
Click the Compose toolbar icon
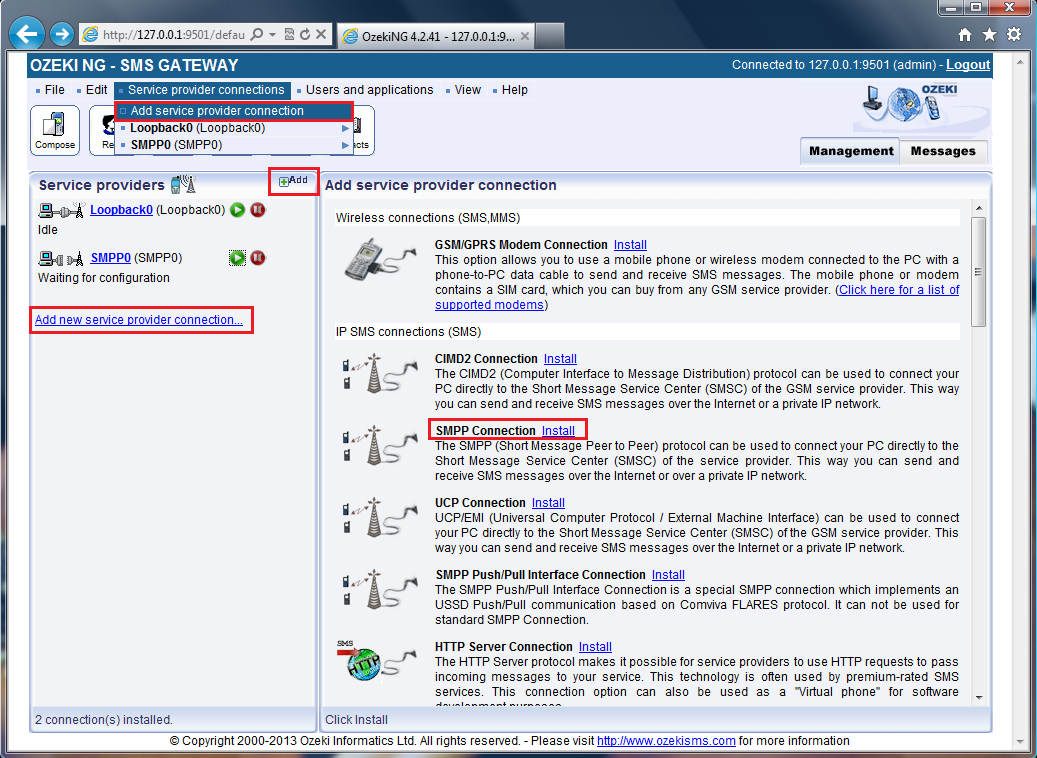click(x=55, y=130)
